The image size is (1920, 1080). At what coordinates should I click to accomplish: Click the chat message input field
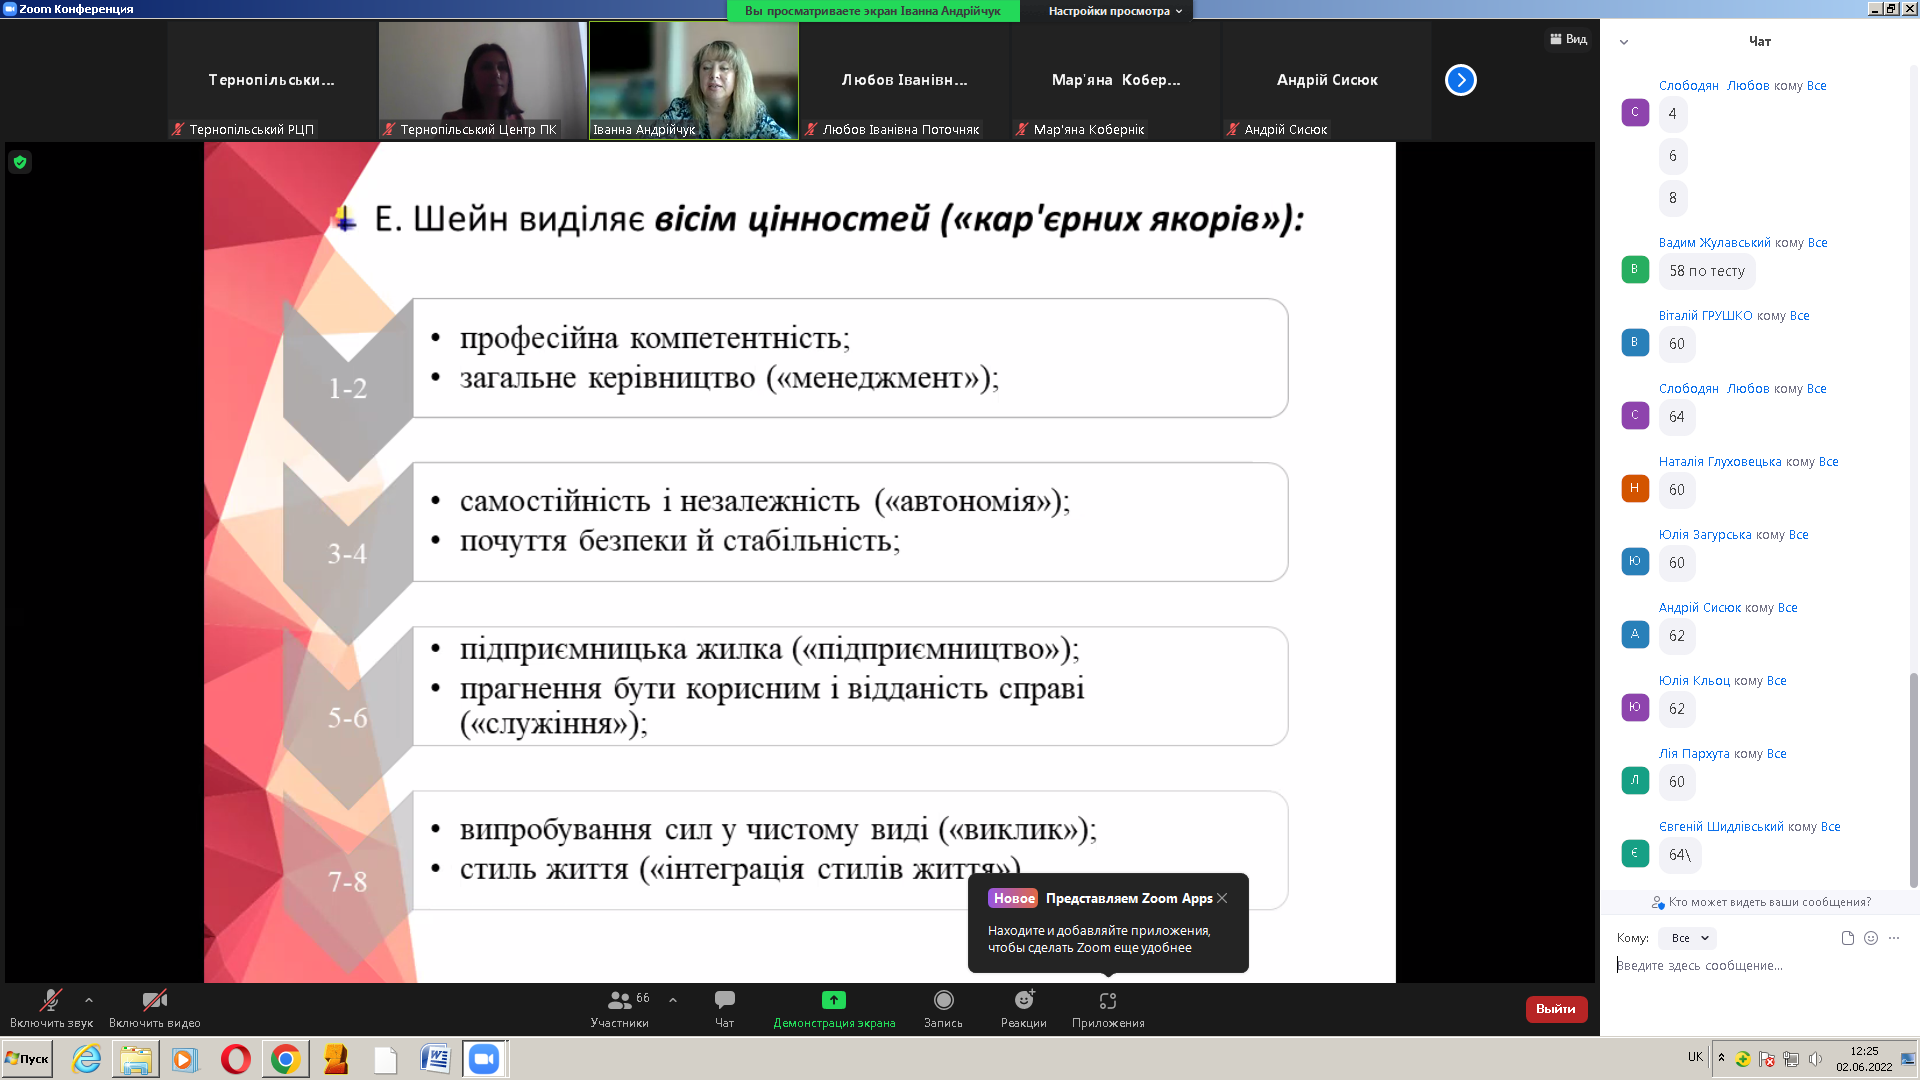[1757, 966]
